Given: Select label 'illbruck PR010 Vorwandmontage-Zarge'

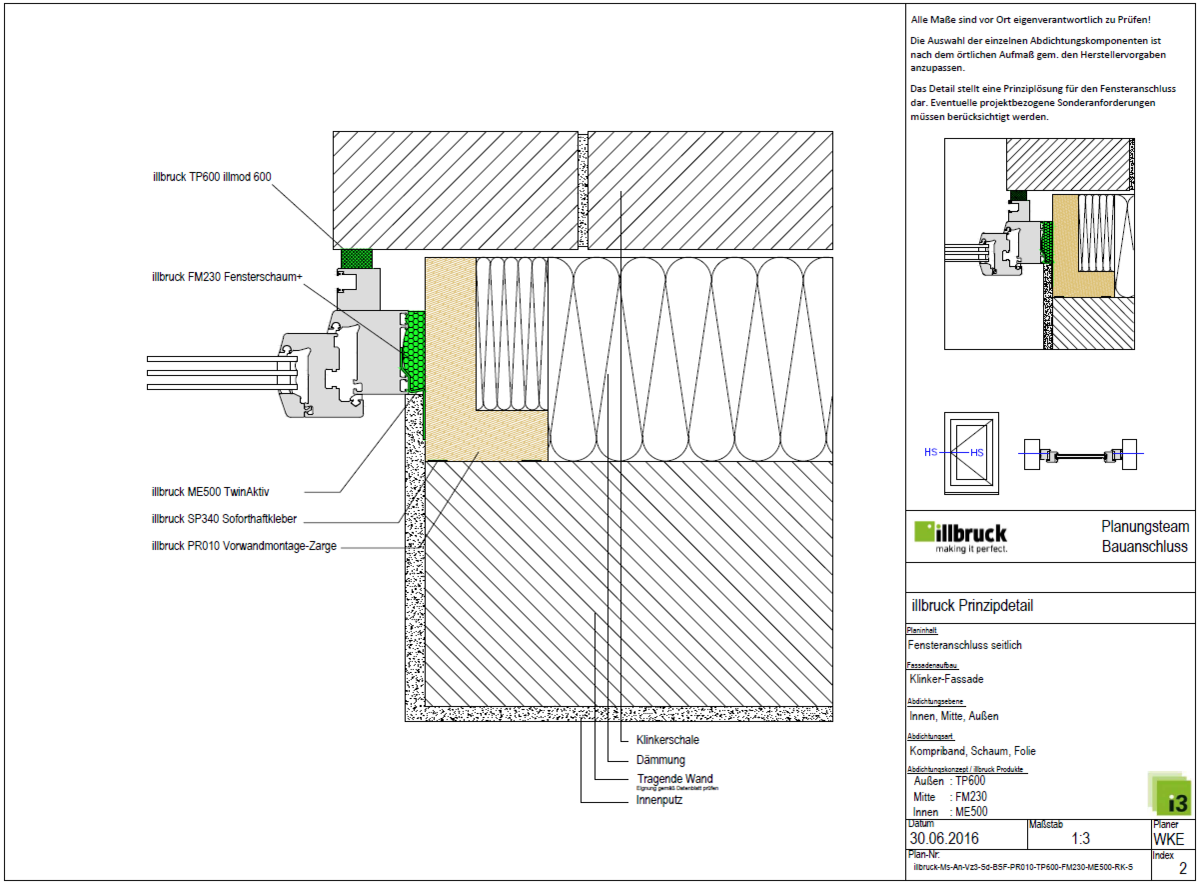Looking at the screenshot, I should click(244, 546).
